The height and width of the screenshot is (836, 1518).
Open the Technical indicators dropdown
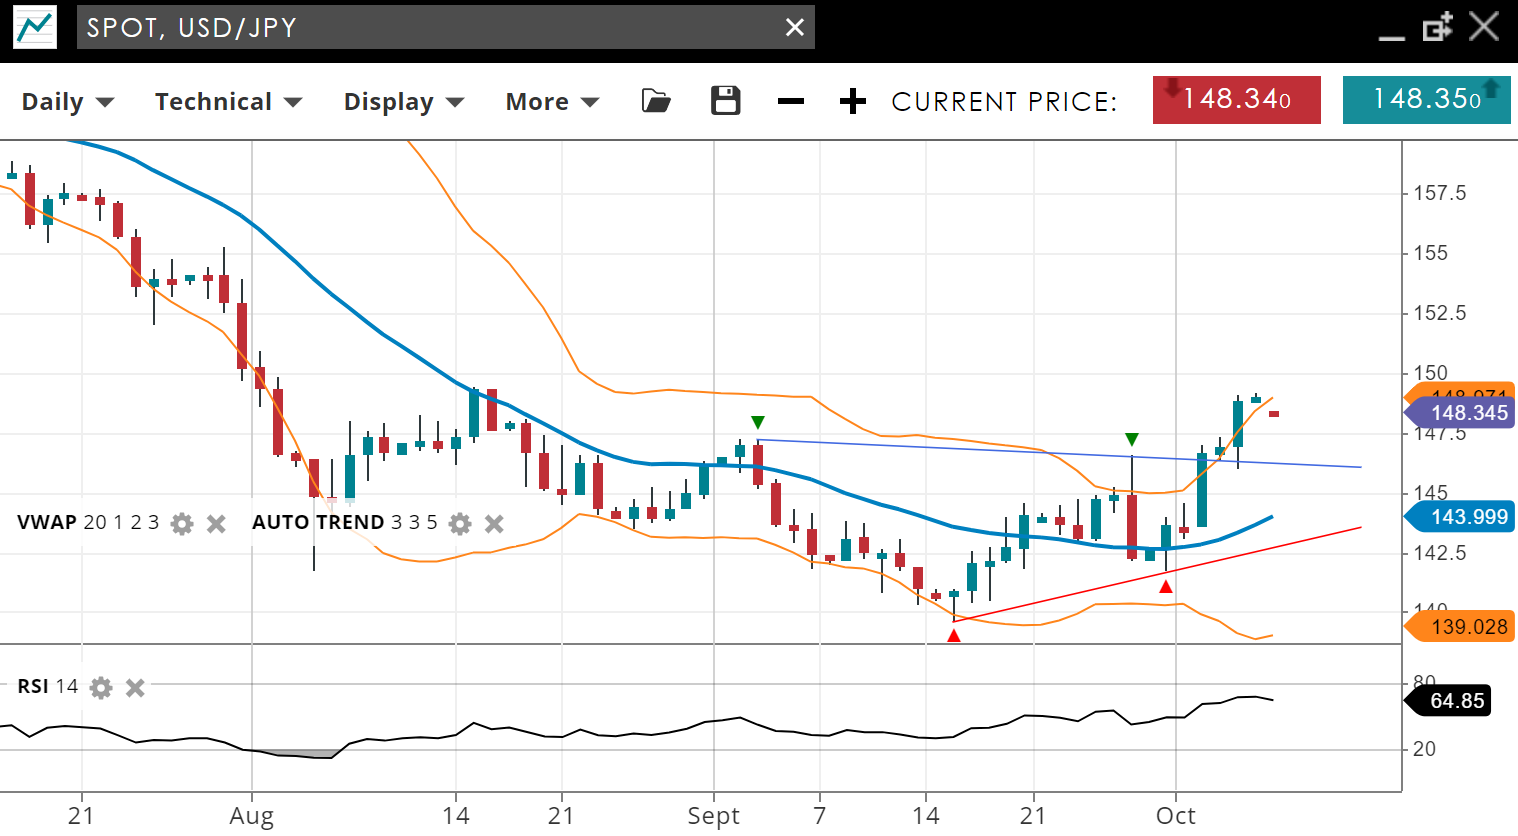click(x=228, y=102)
